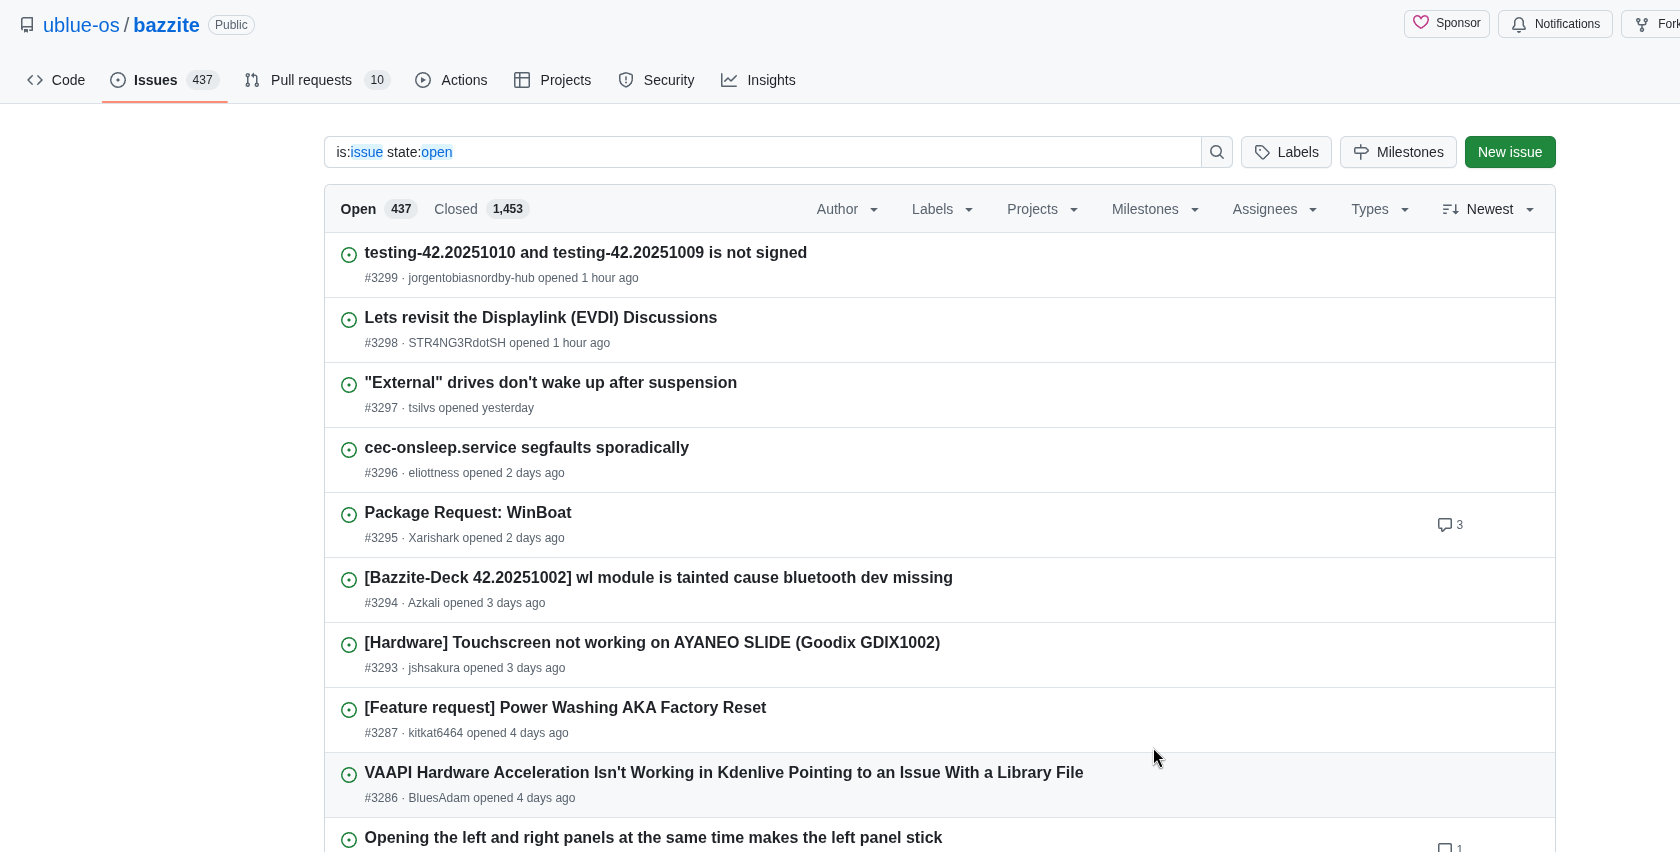1680x852 pixels.
Task: Open the Projects tab
Action: (552, 80)
